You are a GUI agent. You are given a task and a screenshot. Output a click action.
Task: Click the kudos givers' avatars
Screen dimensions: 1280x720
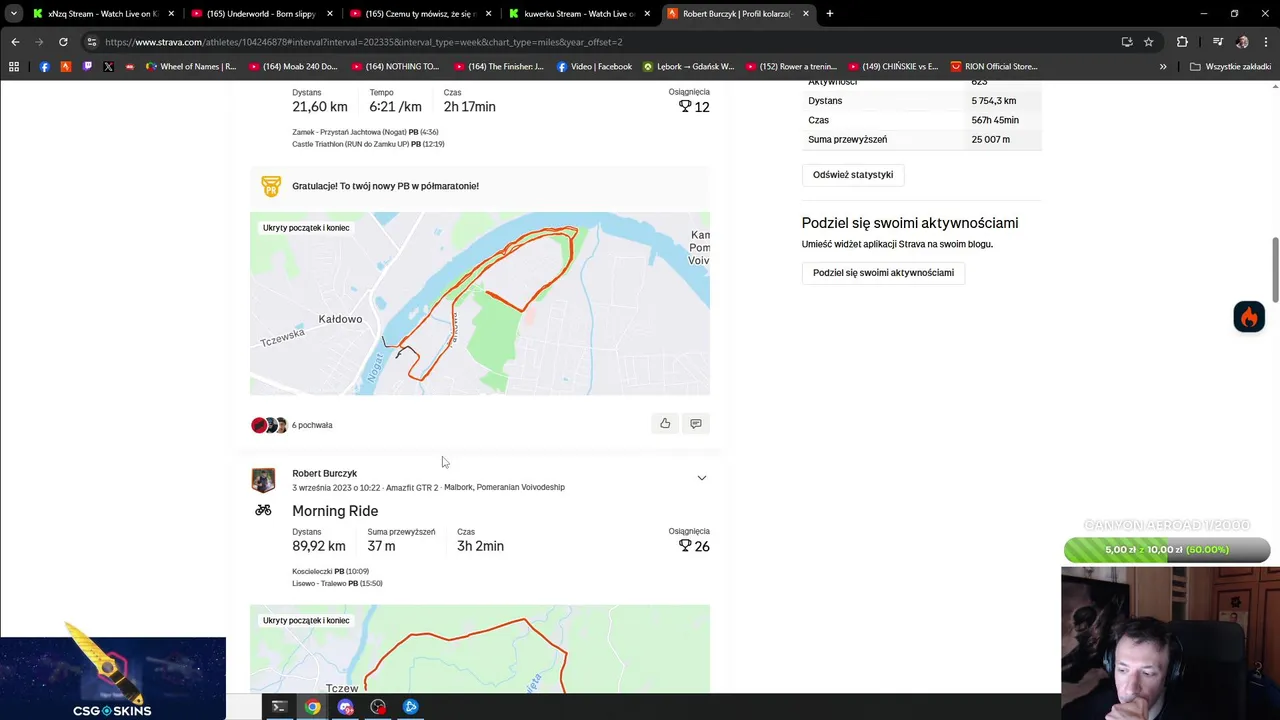[x=269, y=425]
